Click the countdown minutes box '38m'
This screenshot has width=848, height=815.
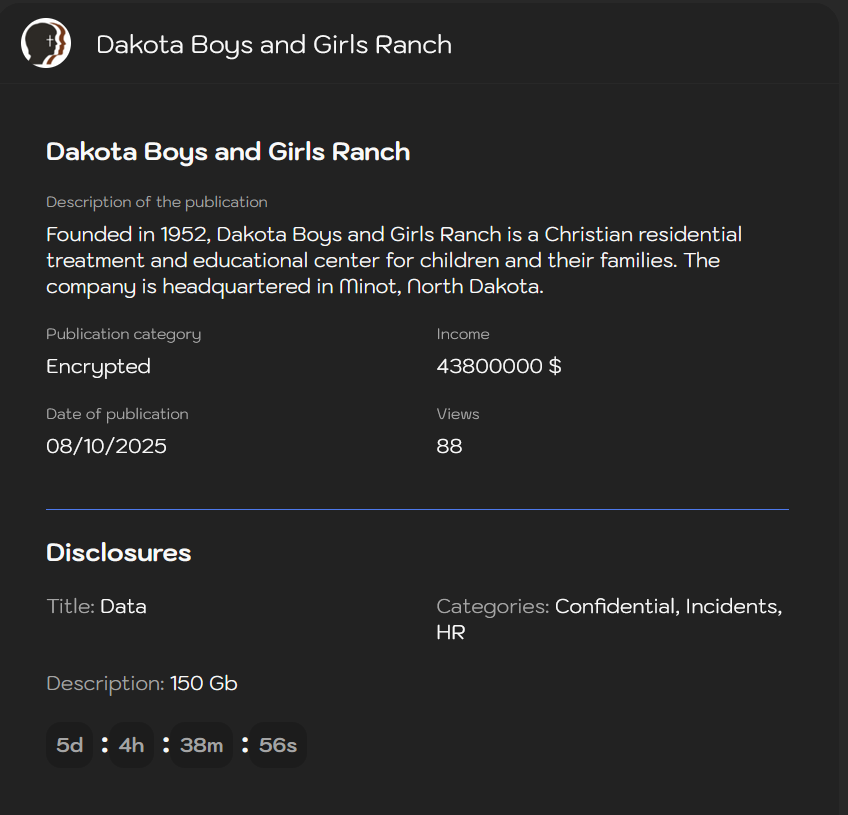tap(201, 745)
